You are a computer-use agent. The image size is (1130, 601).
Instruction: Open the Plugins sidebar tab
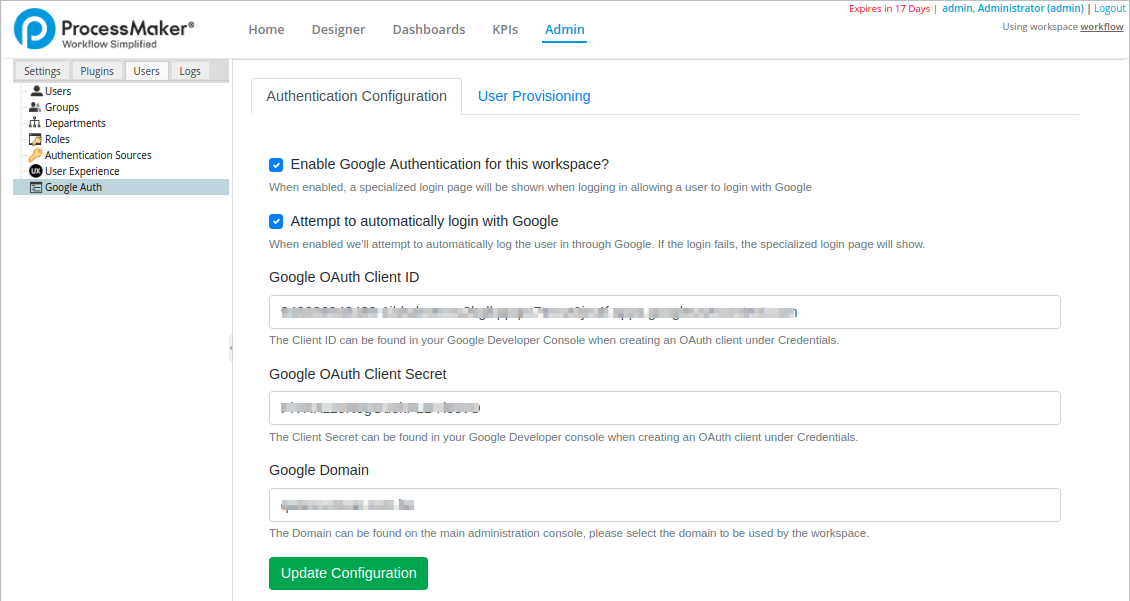pyautogui.click(x=97, y=71)
